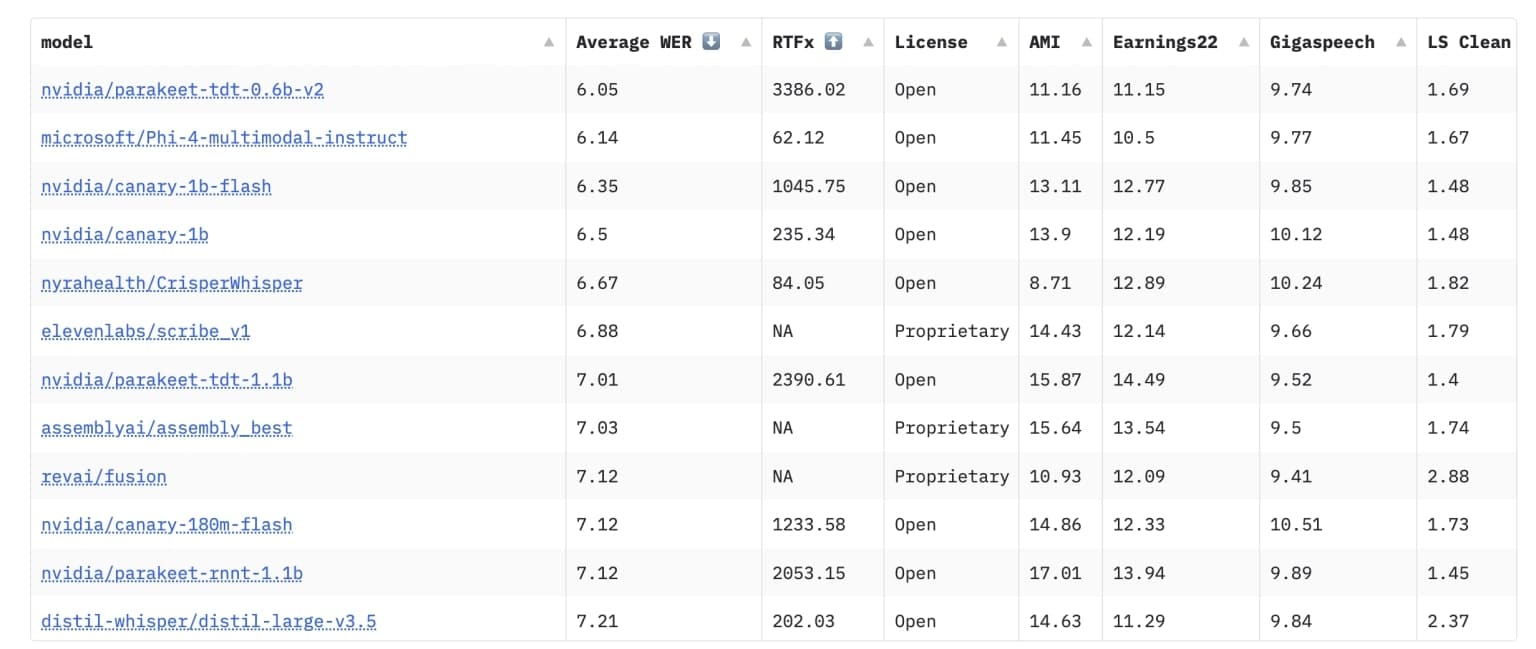Sort the table by the License column
This screenshot has height=649, width=1536.
point(1002,42)
